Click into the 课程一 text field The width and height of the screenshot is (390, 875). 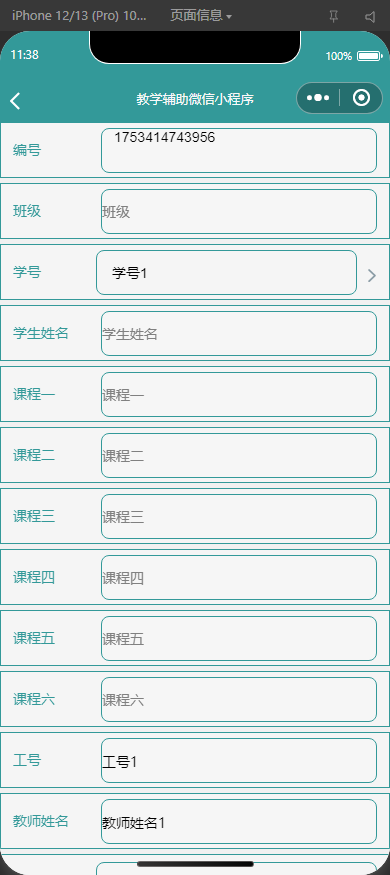click(239, 395)
